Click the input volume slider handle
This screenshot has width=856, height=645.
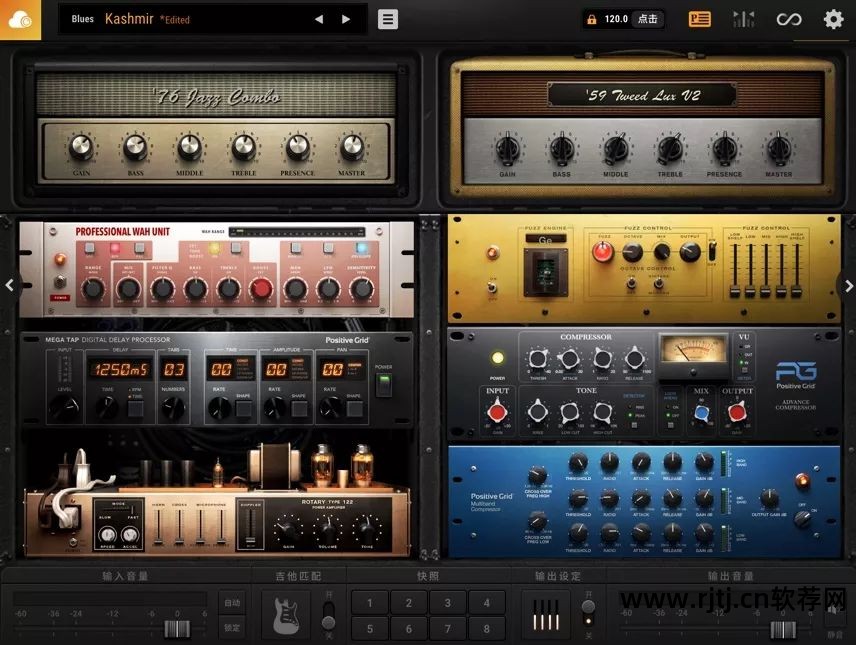(176, 629)
